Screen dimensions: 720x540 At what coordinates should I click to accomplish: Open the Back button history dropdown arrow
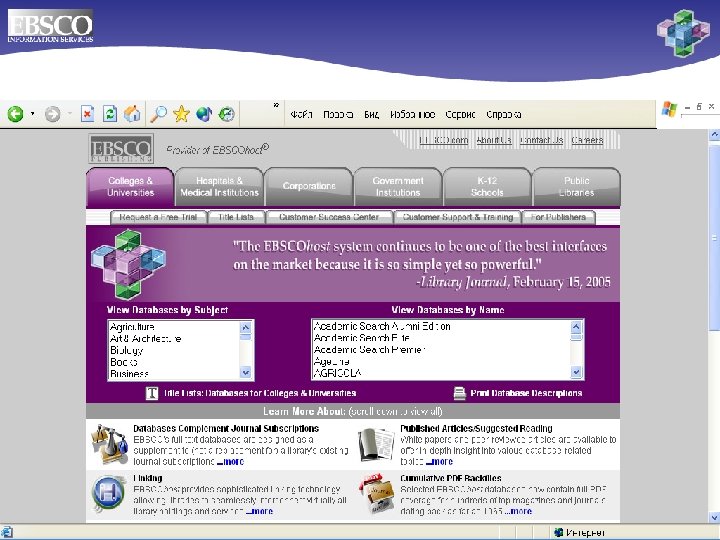coord(33,113)
